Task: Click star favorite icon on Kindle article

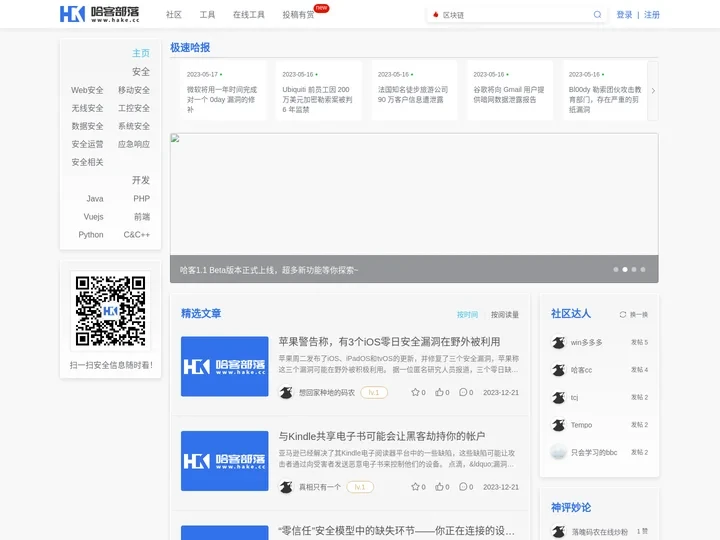Action: click(x=415, y=487)
